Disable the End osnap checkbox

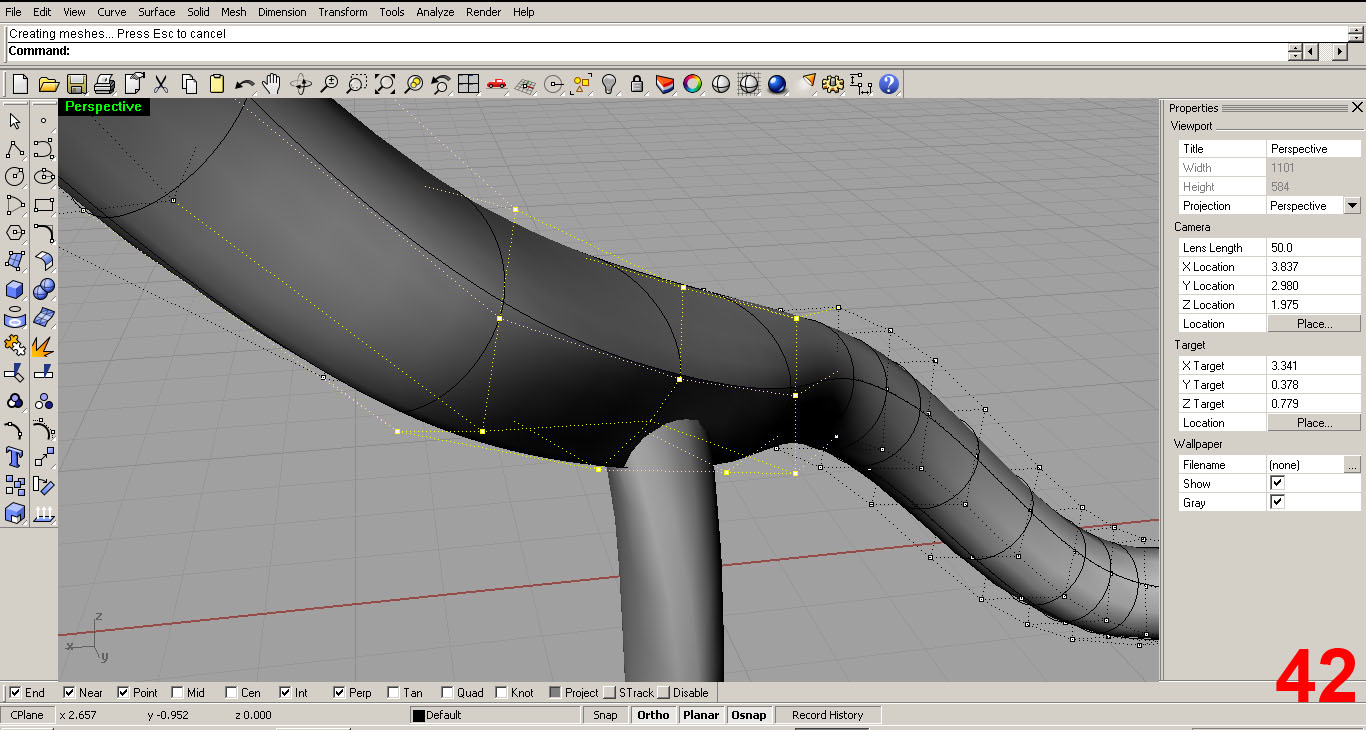click(15, 692)
